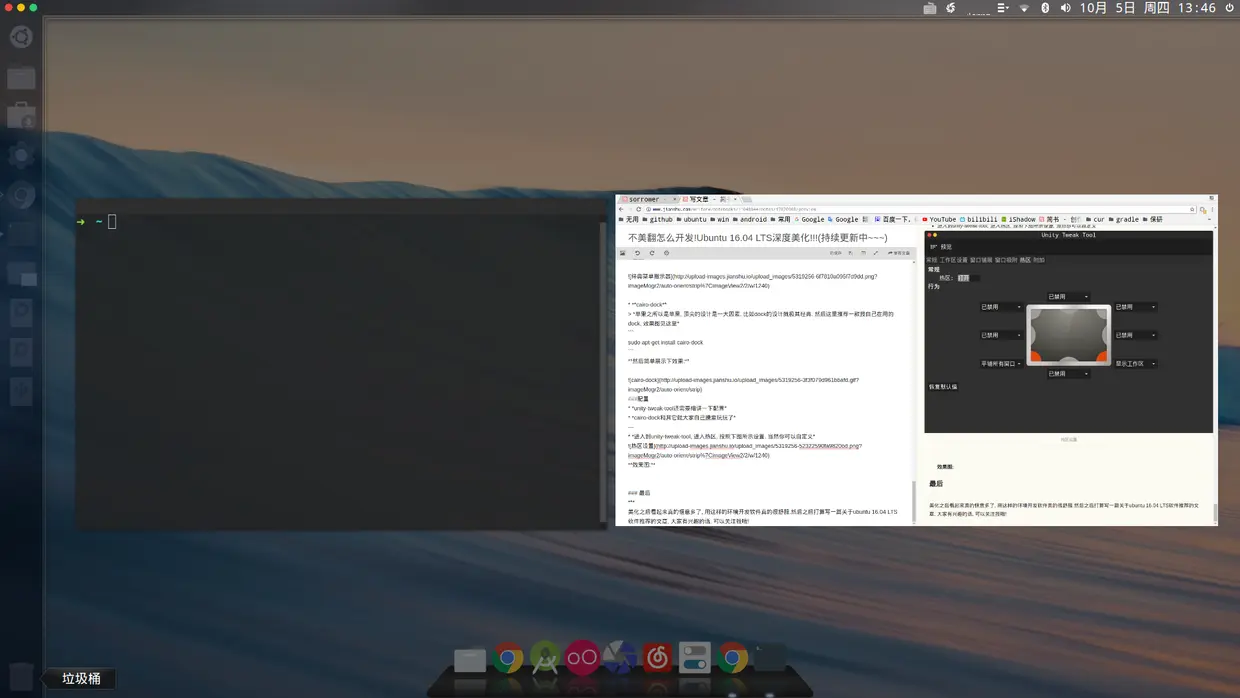Toggle the 热区 hotcorners switch
1240x698 pixels.
[x=969, y=278]
